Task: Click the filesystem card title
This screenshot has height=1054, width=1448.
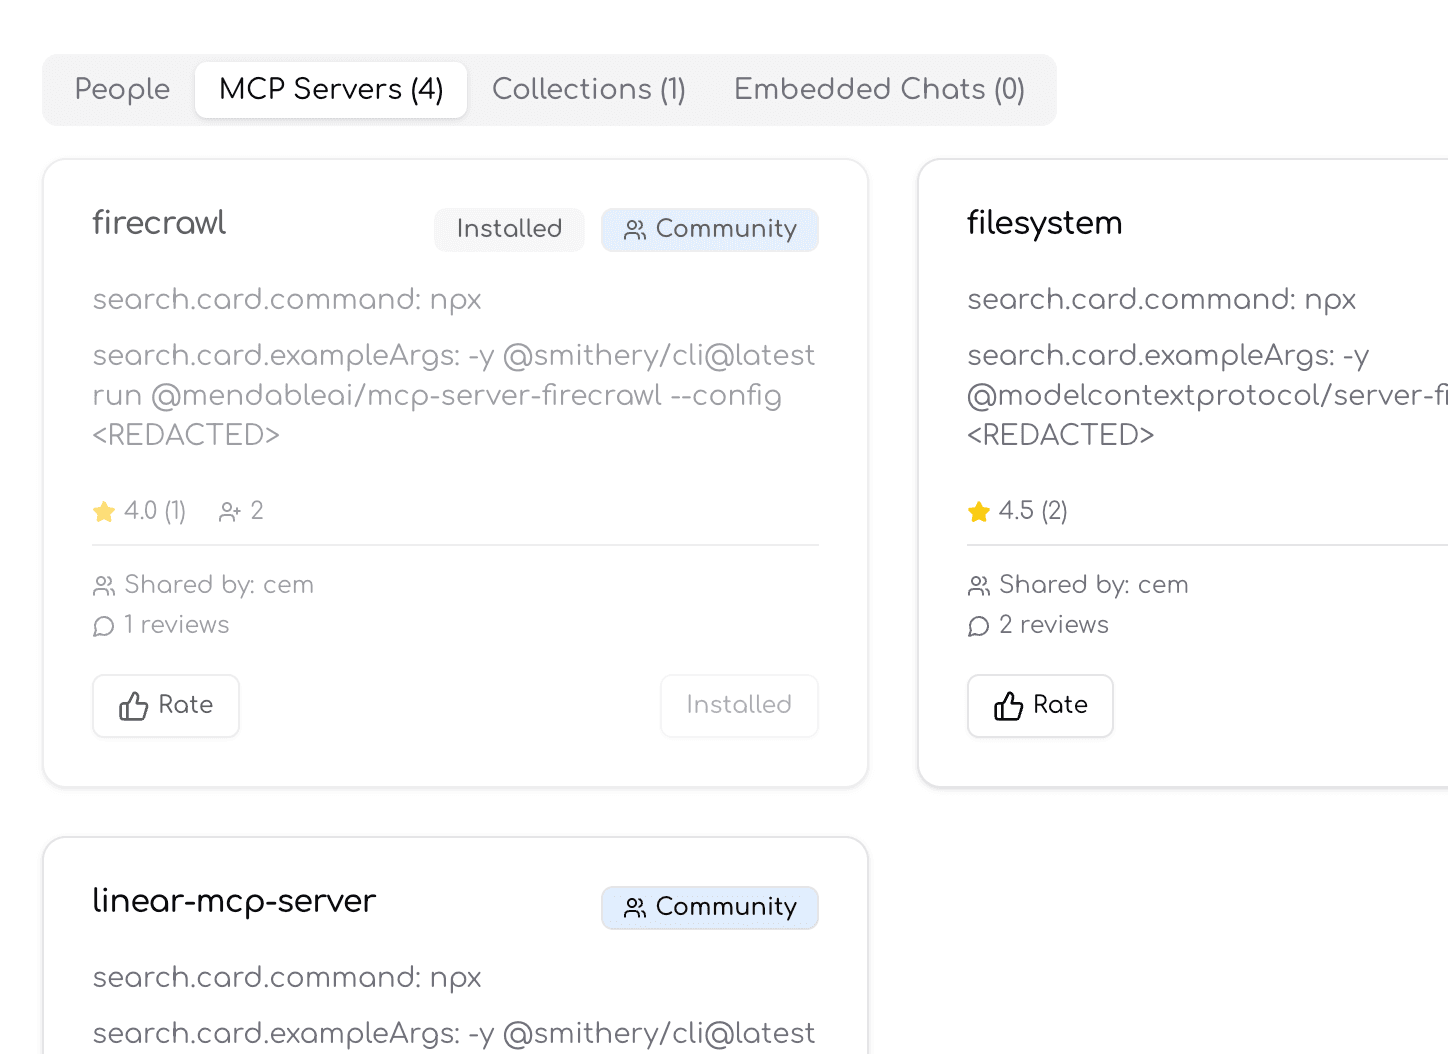Action: pos(1044,222)
